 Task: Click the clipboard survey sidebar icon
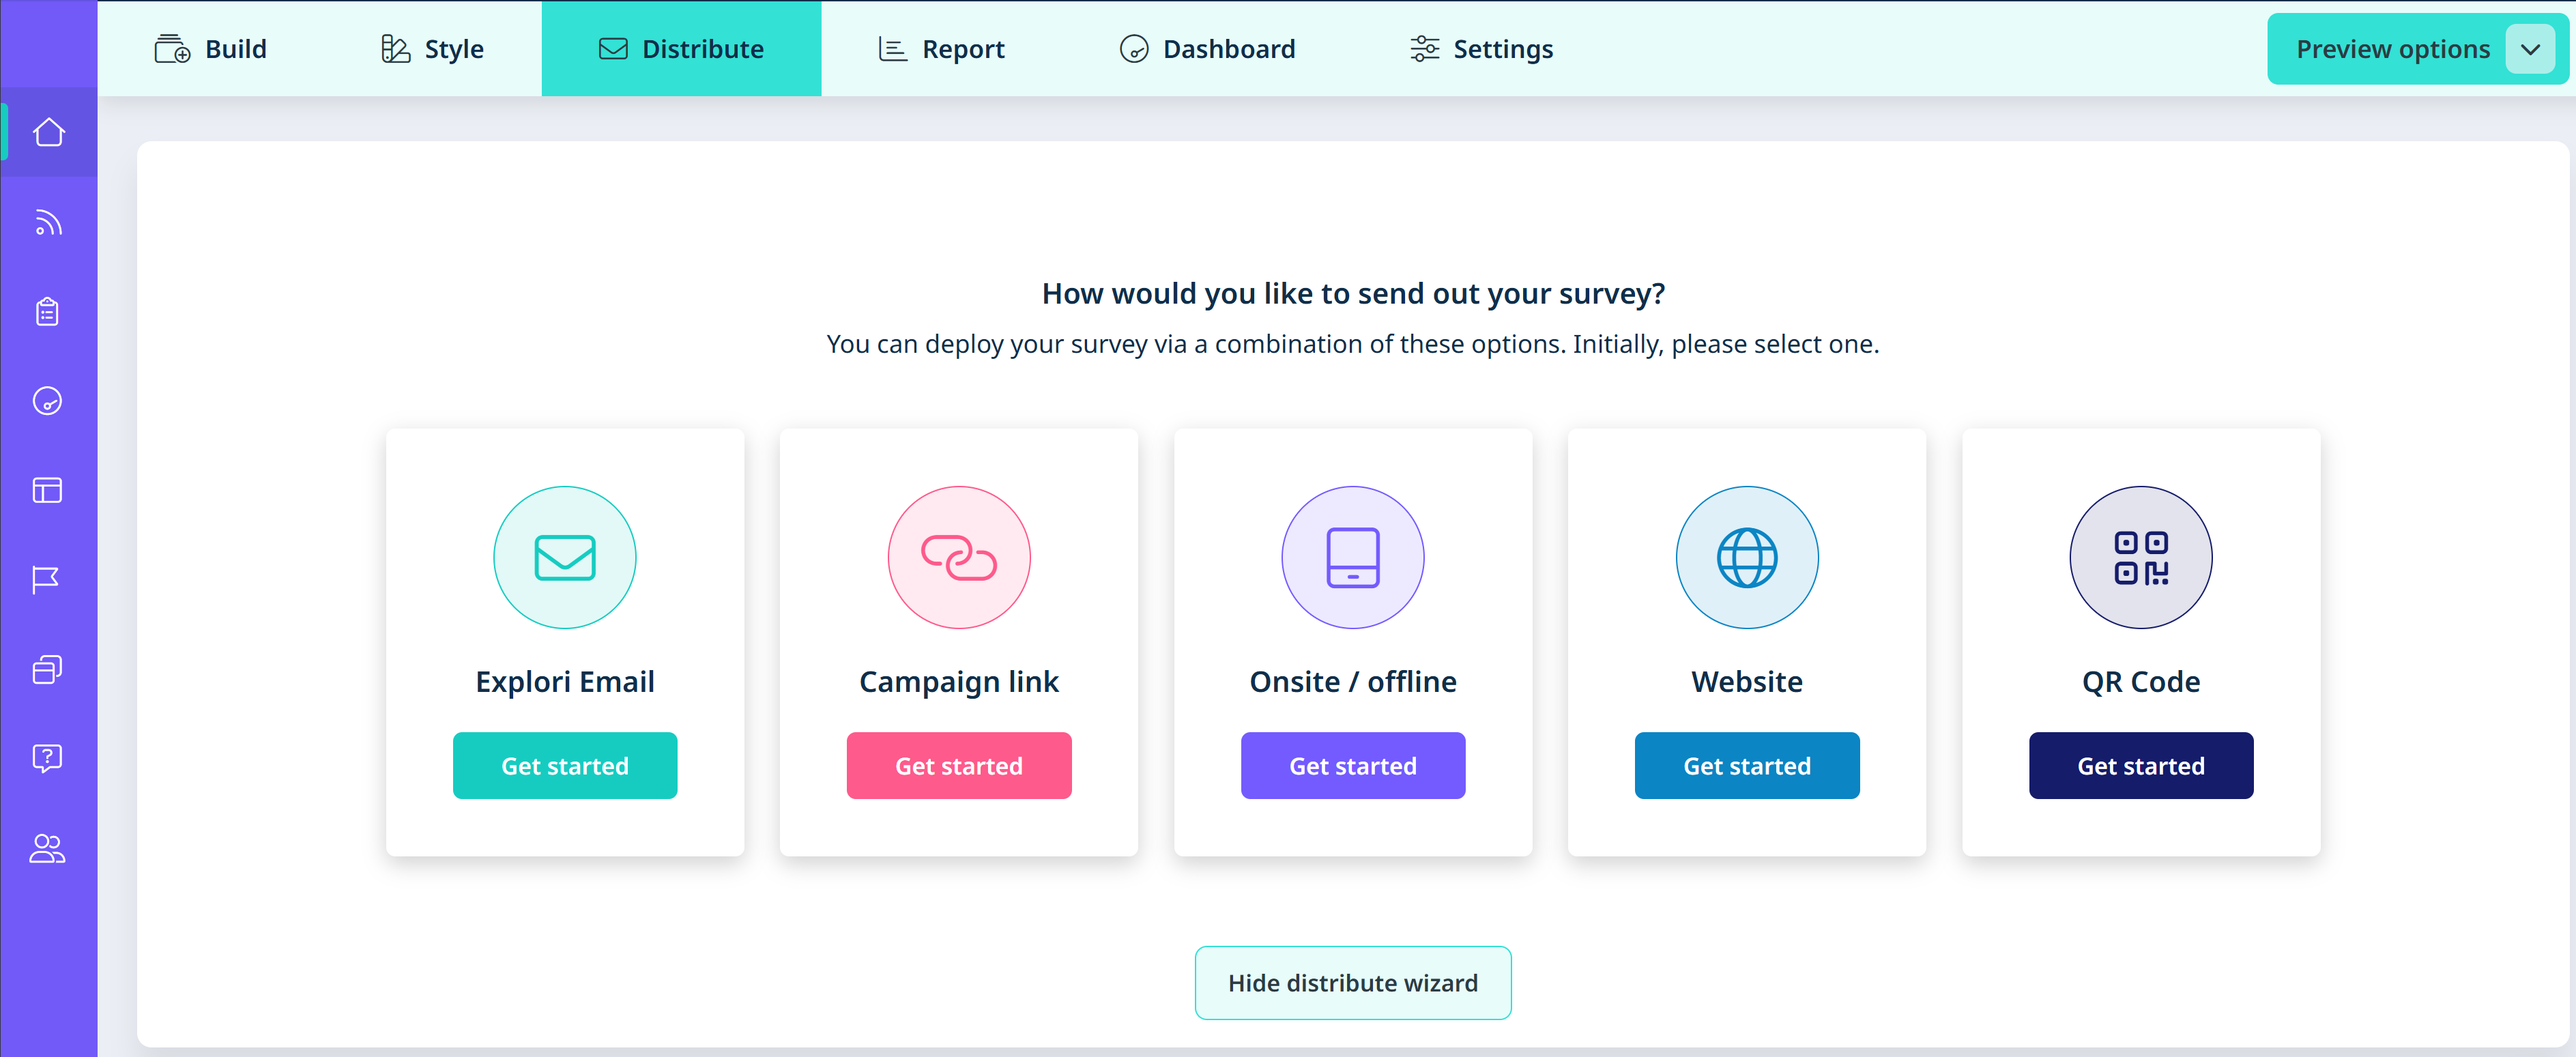[x=48, y=312]
